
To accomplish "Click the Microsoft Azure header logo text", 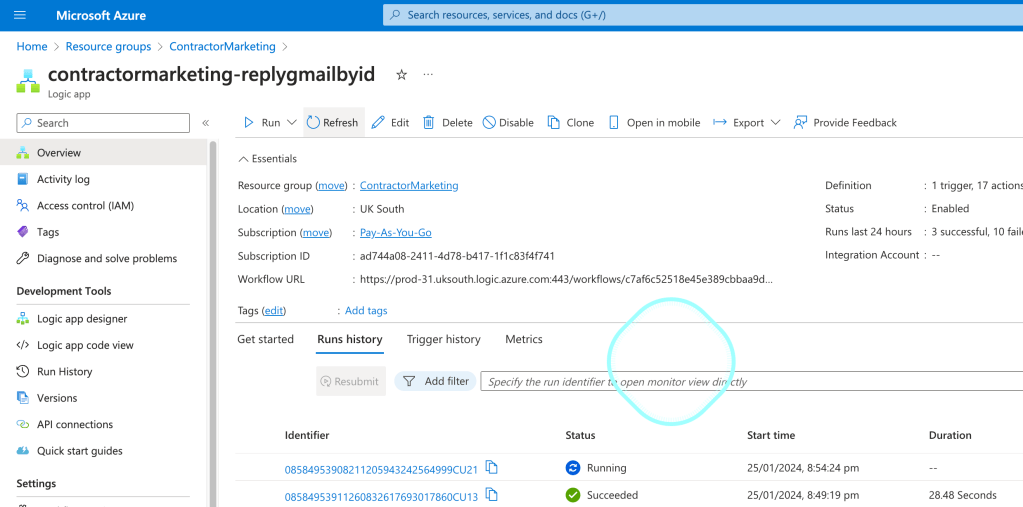I will coord(101,15).
